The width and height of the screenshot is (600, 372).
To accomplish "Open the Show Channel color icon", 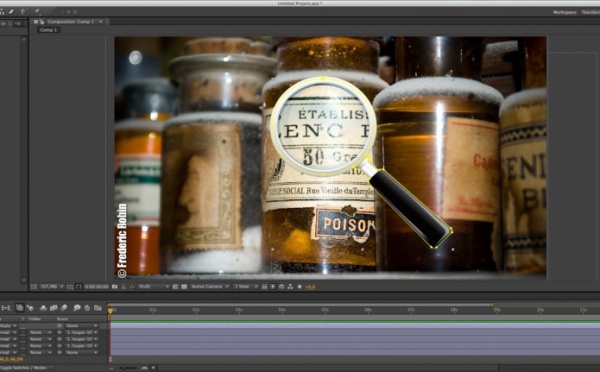I will [132, 287].
